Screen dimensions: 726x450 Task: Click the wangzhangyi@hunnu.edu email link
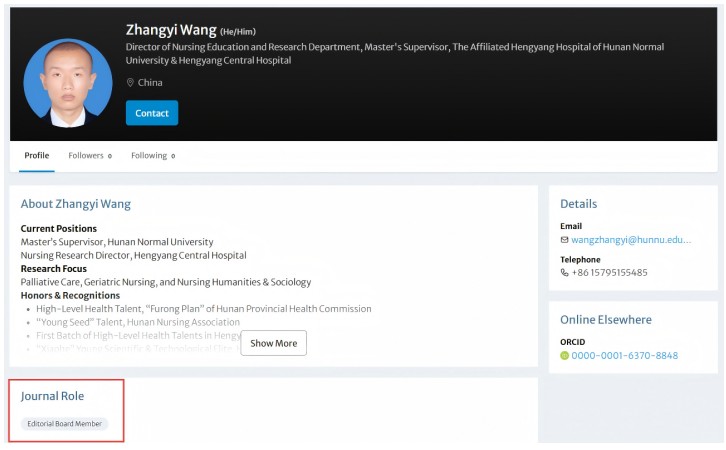click(x=631, y=240)
